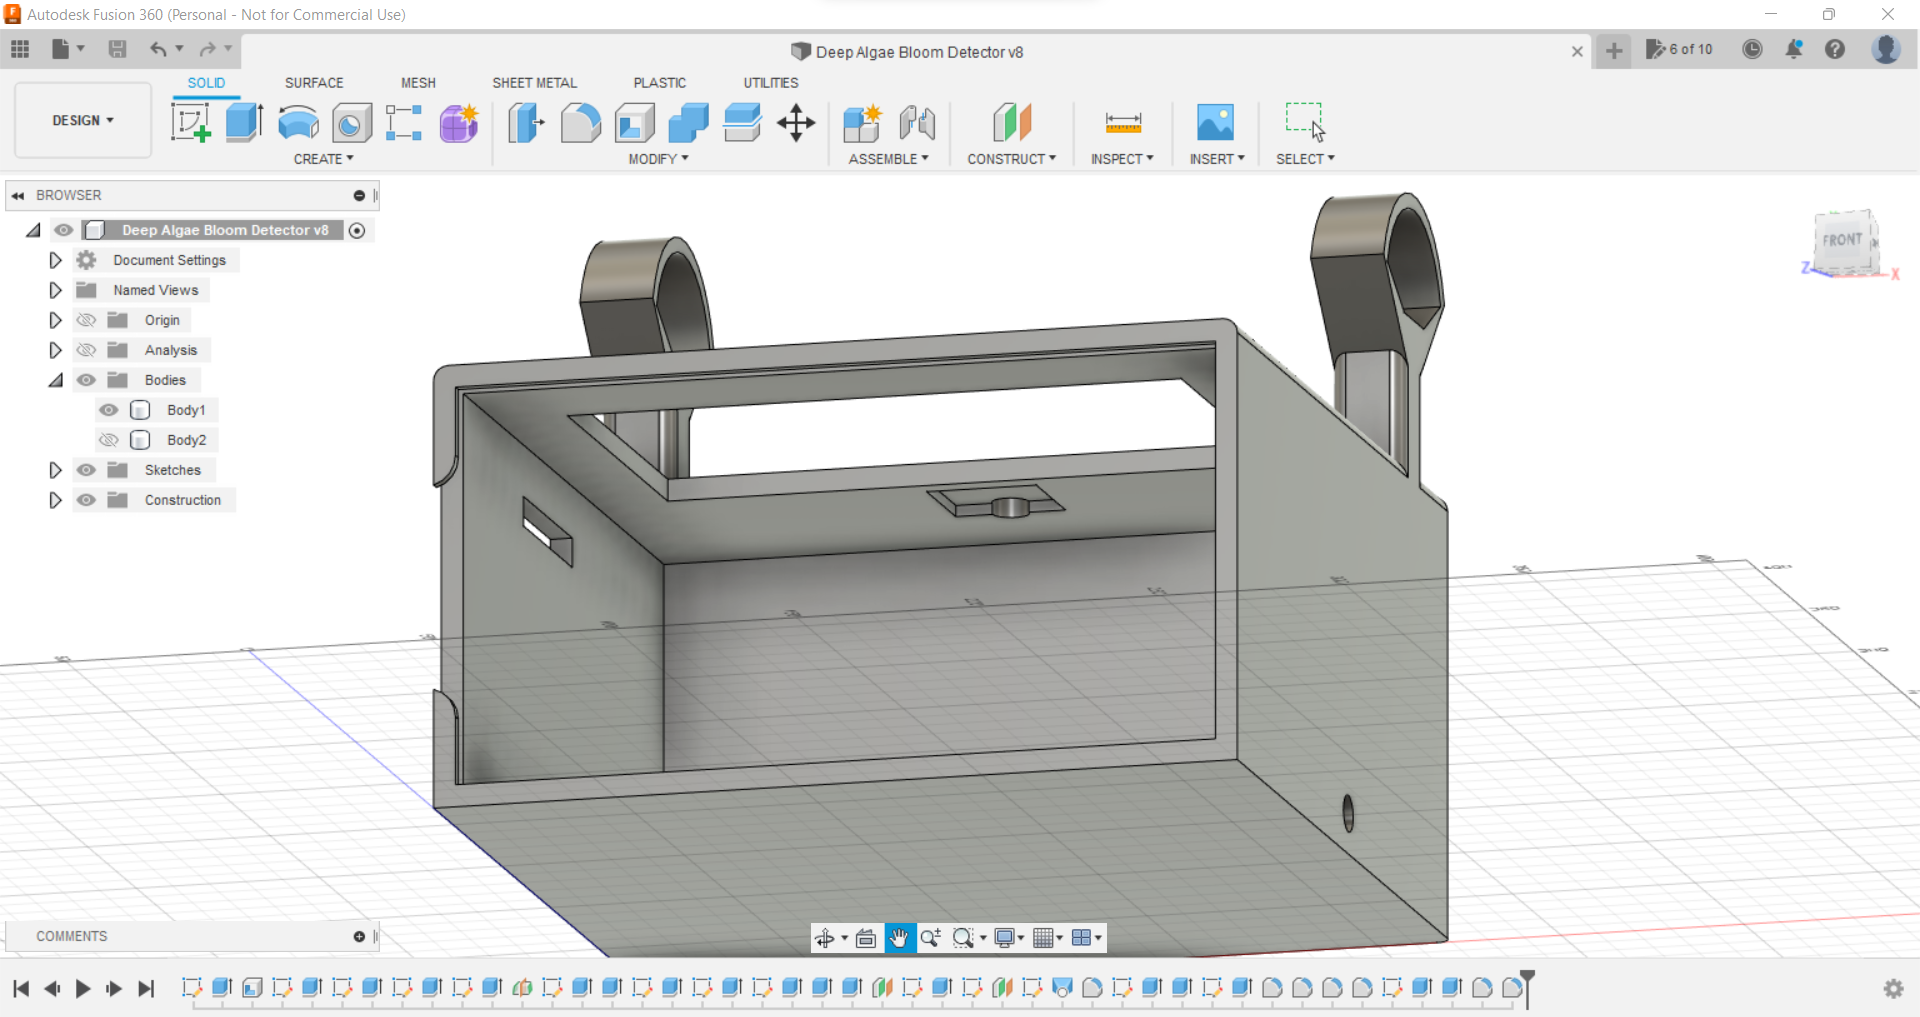Click the Measure tool icon
This screenshot has height=1017, width=1920.
1123,123
